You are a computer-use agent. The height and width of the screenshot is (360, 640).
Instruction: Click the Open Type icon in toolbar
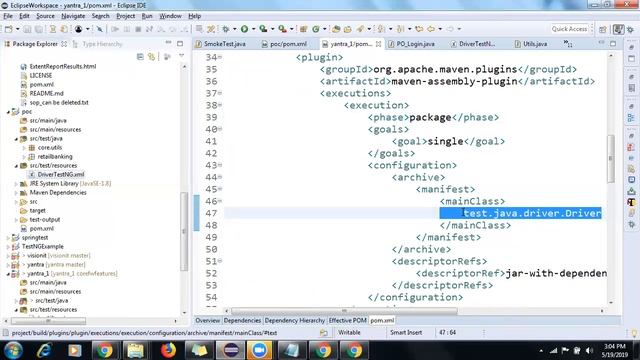click(x=336, y=29)
